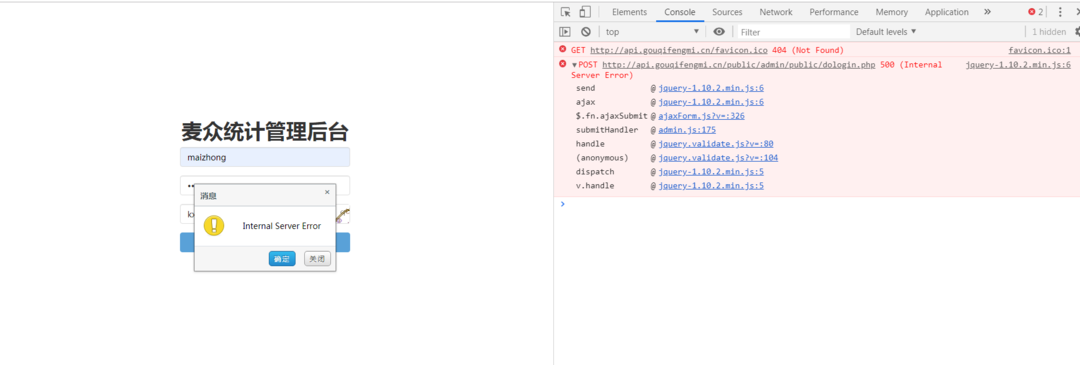Open the top execution context dropdown
Viewport: 1080px width, 365px height.
[652, 32]
